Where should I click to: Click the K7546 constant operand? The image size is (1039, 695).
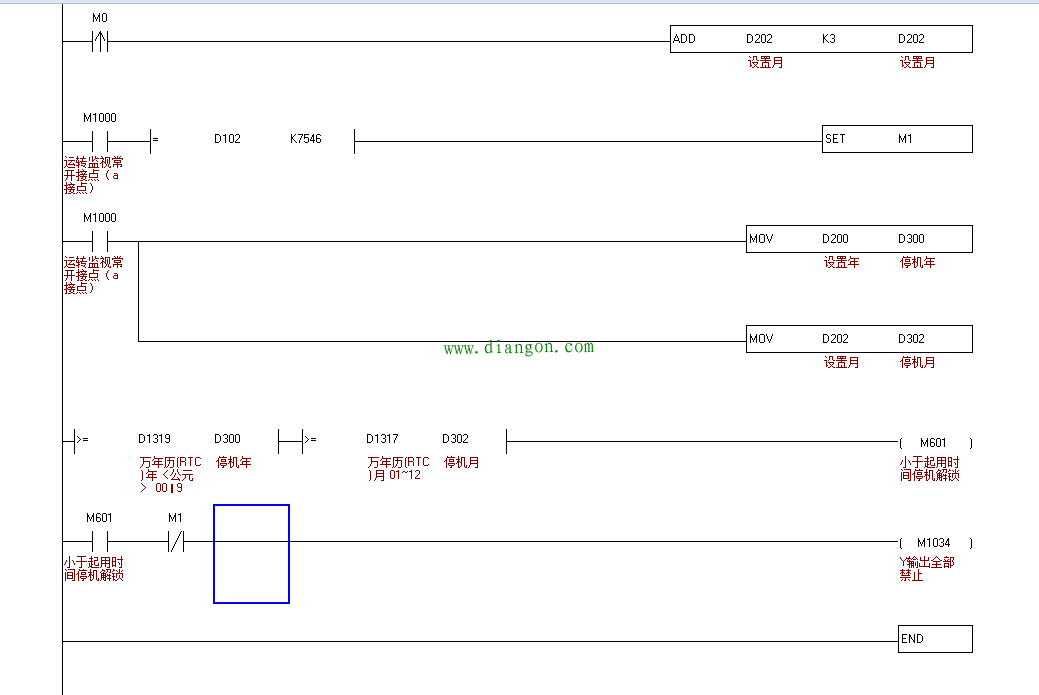coord(306,139)
